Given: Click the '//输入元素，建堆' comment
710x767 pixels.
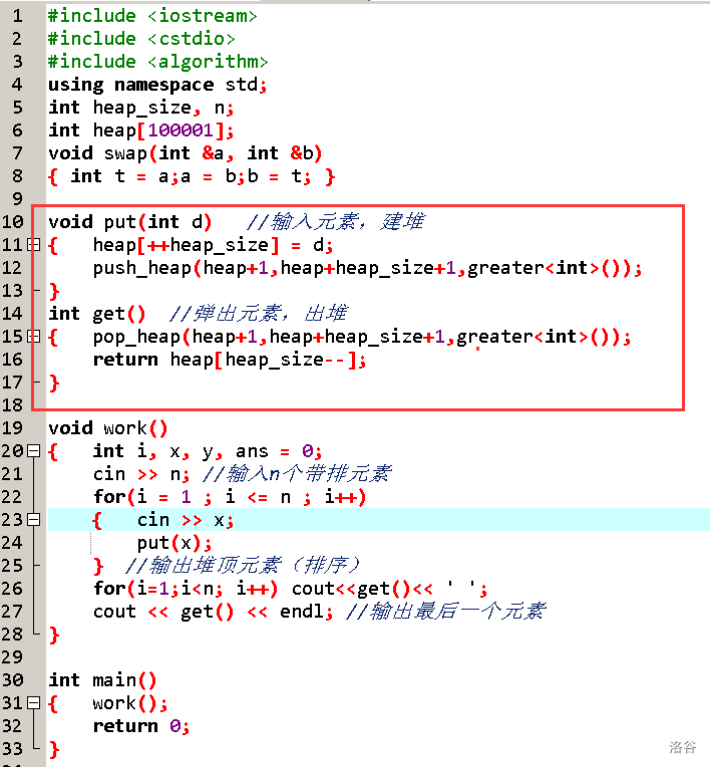Looking at the screenshot, I should point(335,222).
